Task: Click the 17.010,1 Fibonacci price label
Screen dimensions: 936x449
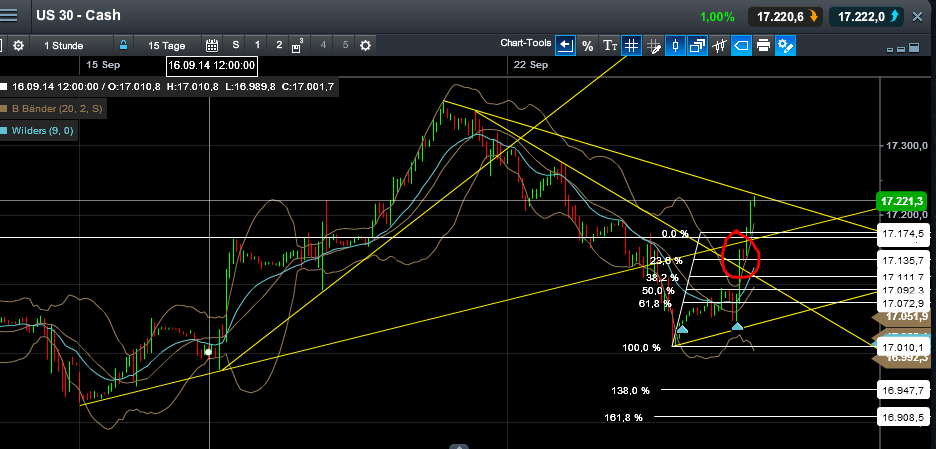Action: (903, 347)
